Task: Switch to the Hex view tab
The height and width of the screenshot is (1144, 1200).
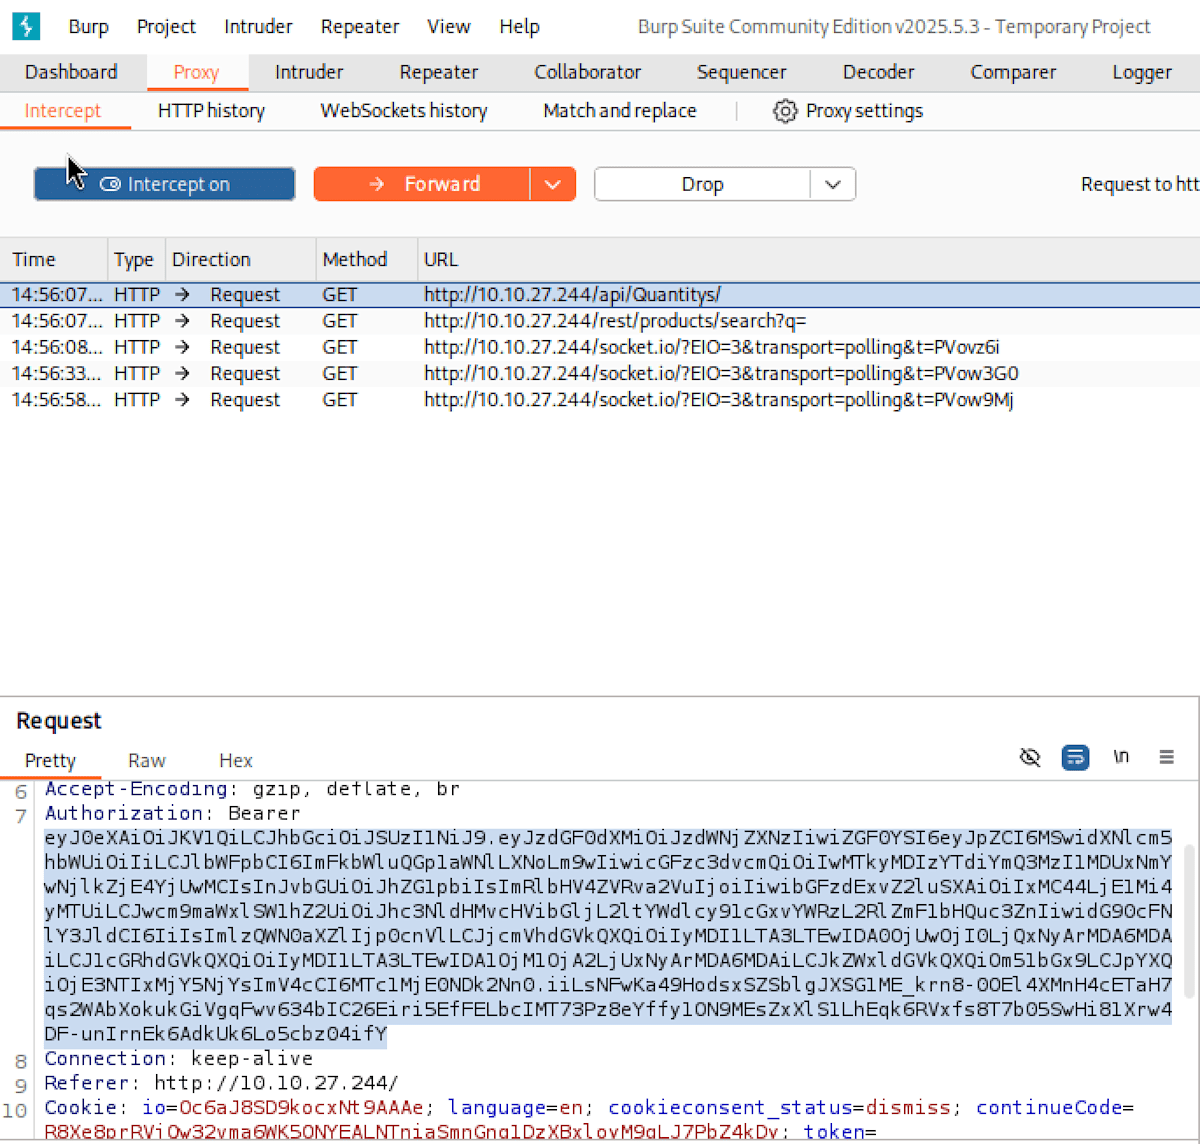Action: click(x=236, y=761)
